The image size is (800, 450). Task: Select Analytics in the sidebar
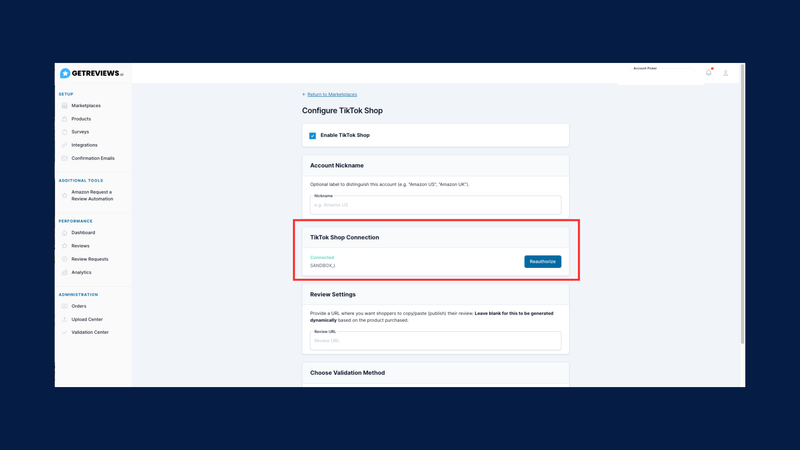(81, 272)
